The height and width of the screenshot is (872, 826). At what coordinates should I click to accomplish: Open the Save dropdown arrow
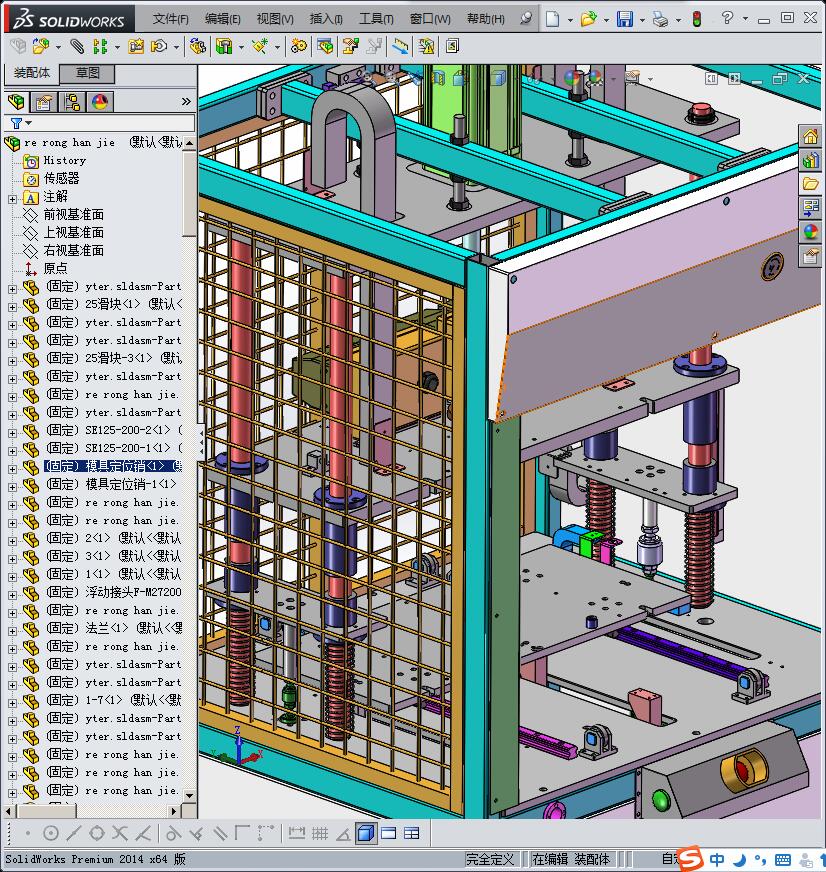tap(642, 20)
